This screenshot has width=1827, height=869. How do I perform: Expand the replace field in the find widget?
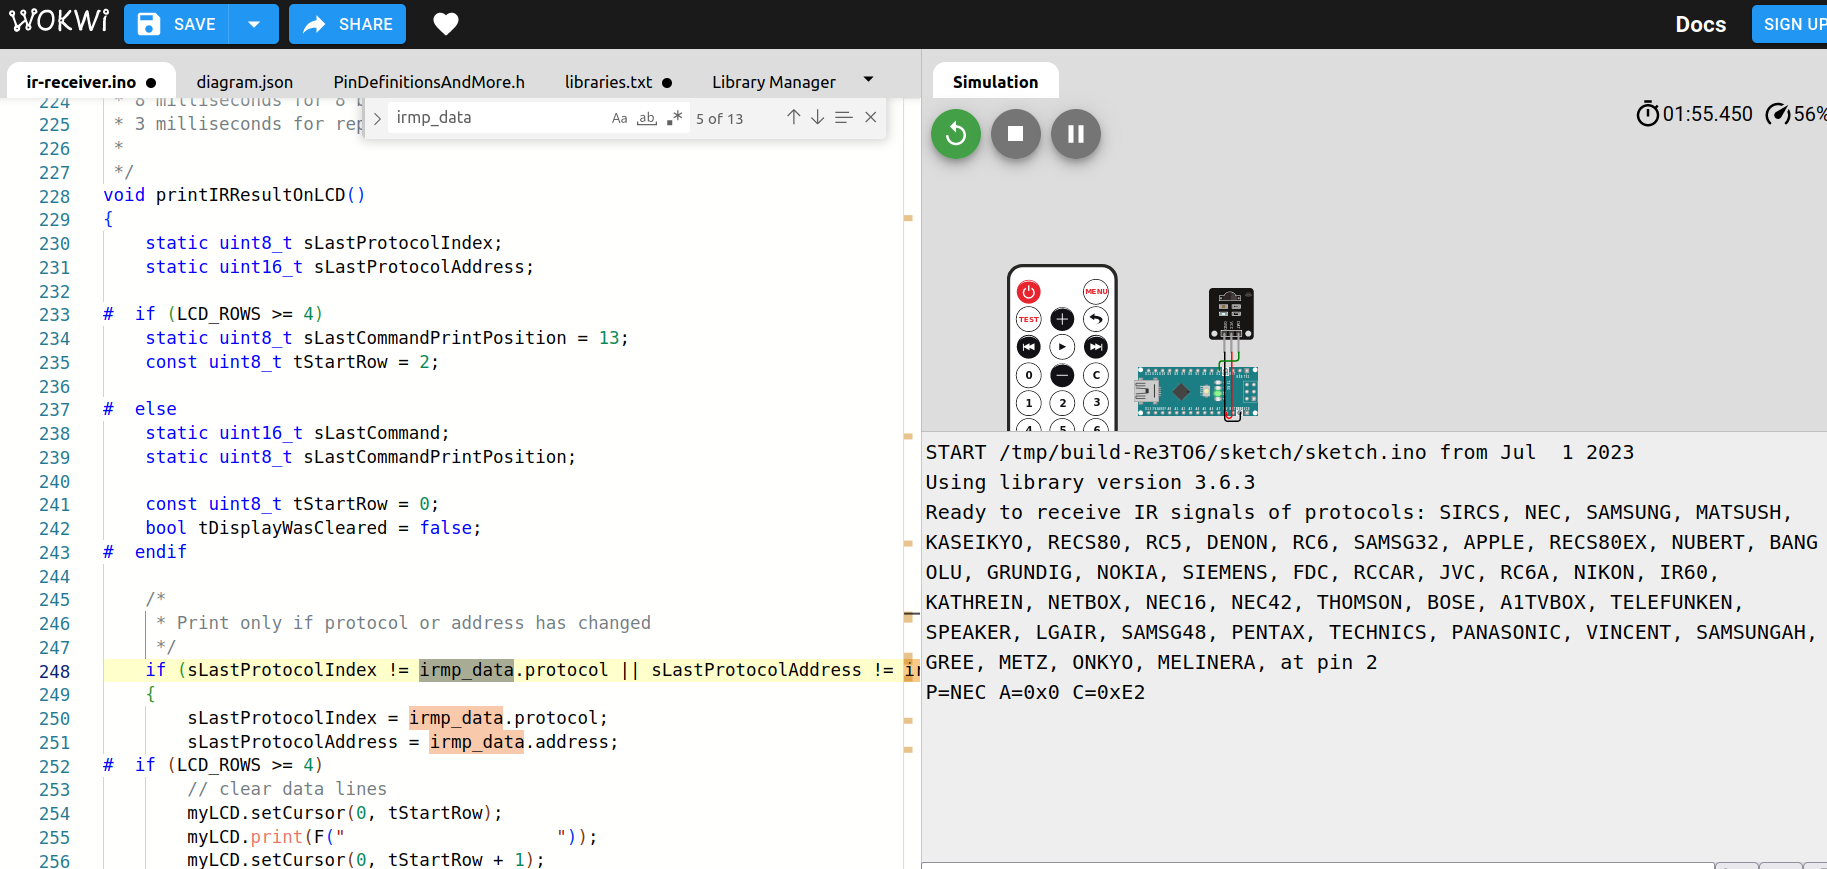377,118
